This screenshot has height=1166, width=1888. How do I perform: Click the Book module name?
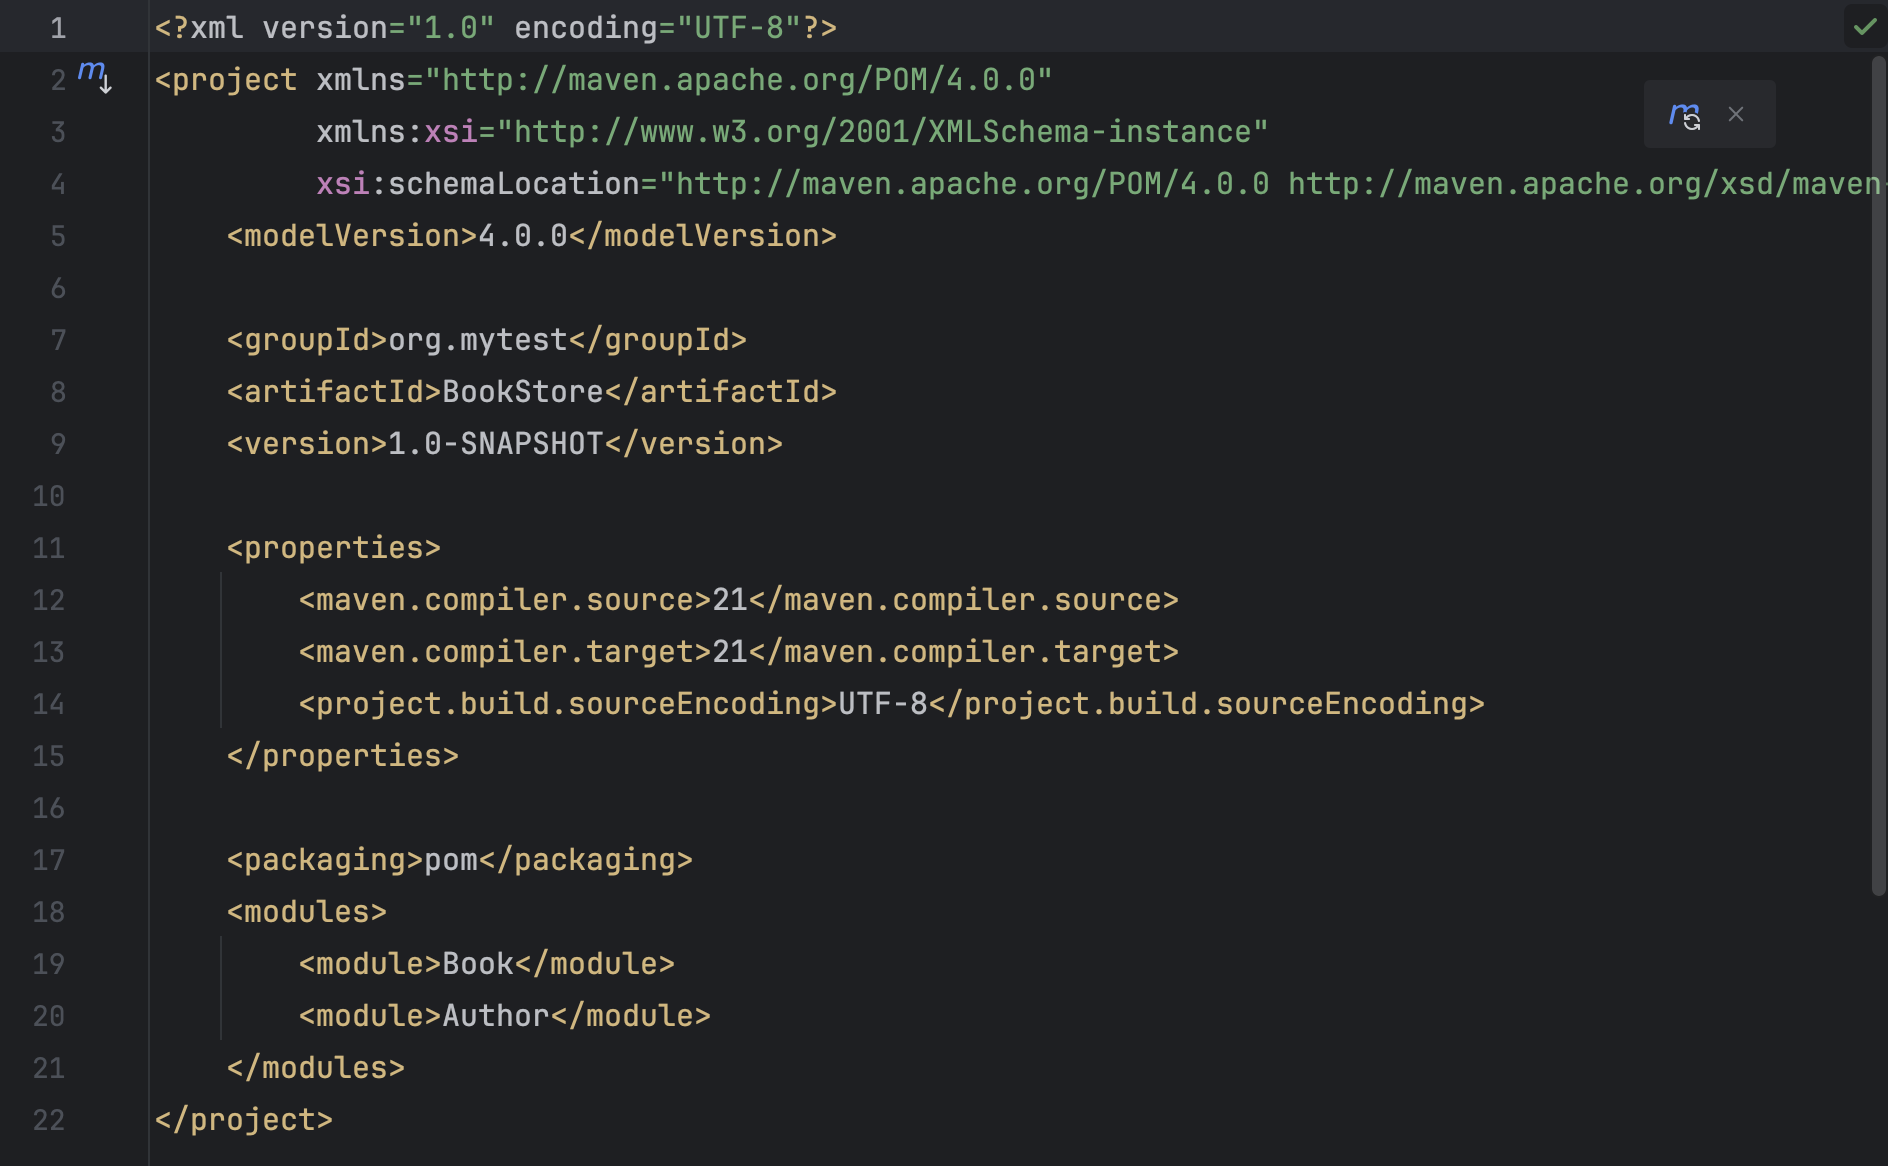(478, 963)
